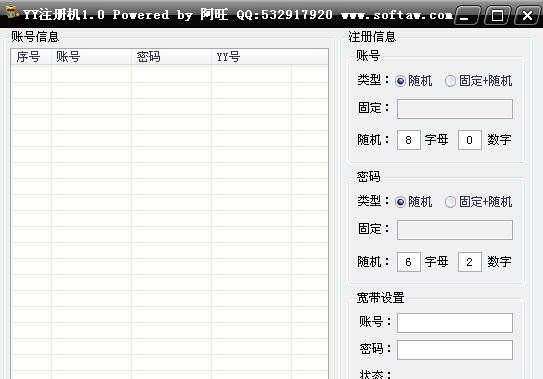Click the 固定 field in 账号 group

[455, 109]
